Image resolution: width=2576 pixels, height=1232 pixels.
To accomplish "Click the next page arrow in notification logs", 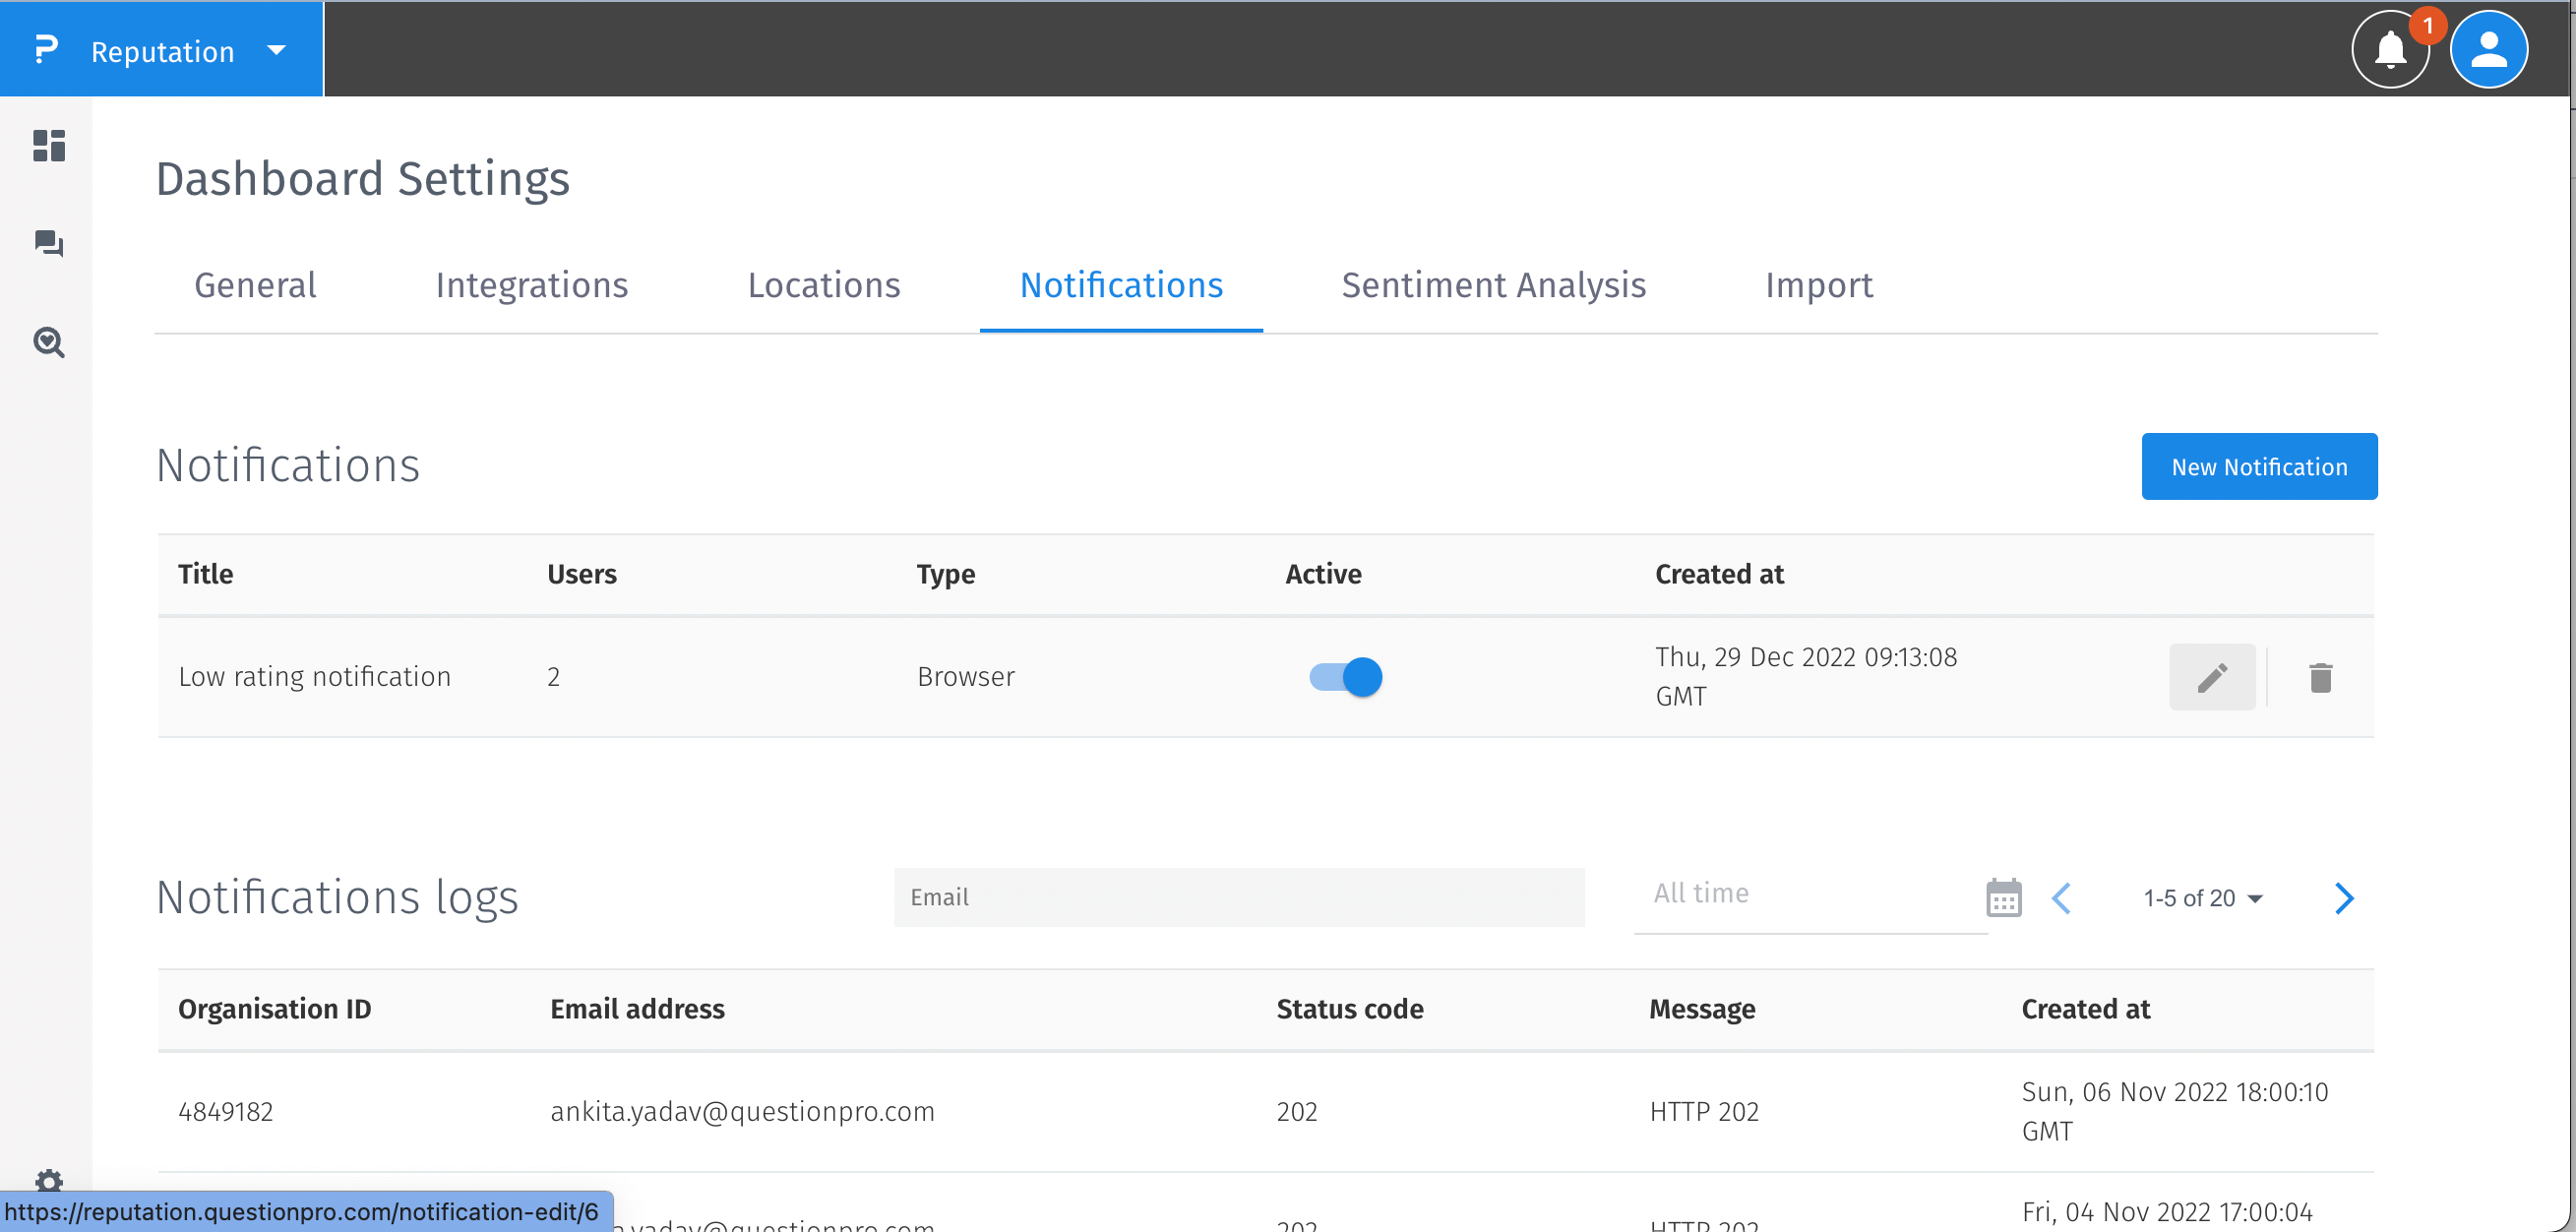I will click(2346, 898).
